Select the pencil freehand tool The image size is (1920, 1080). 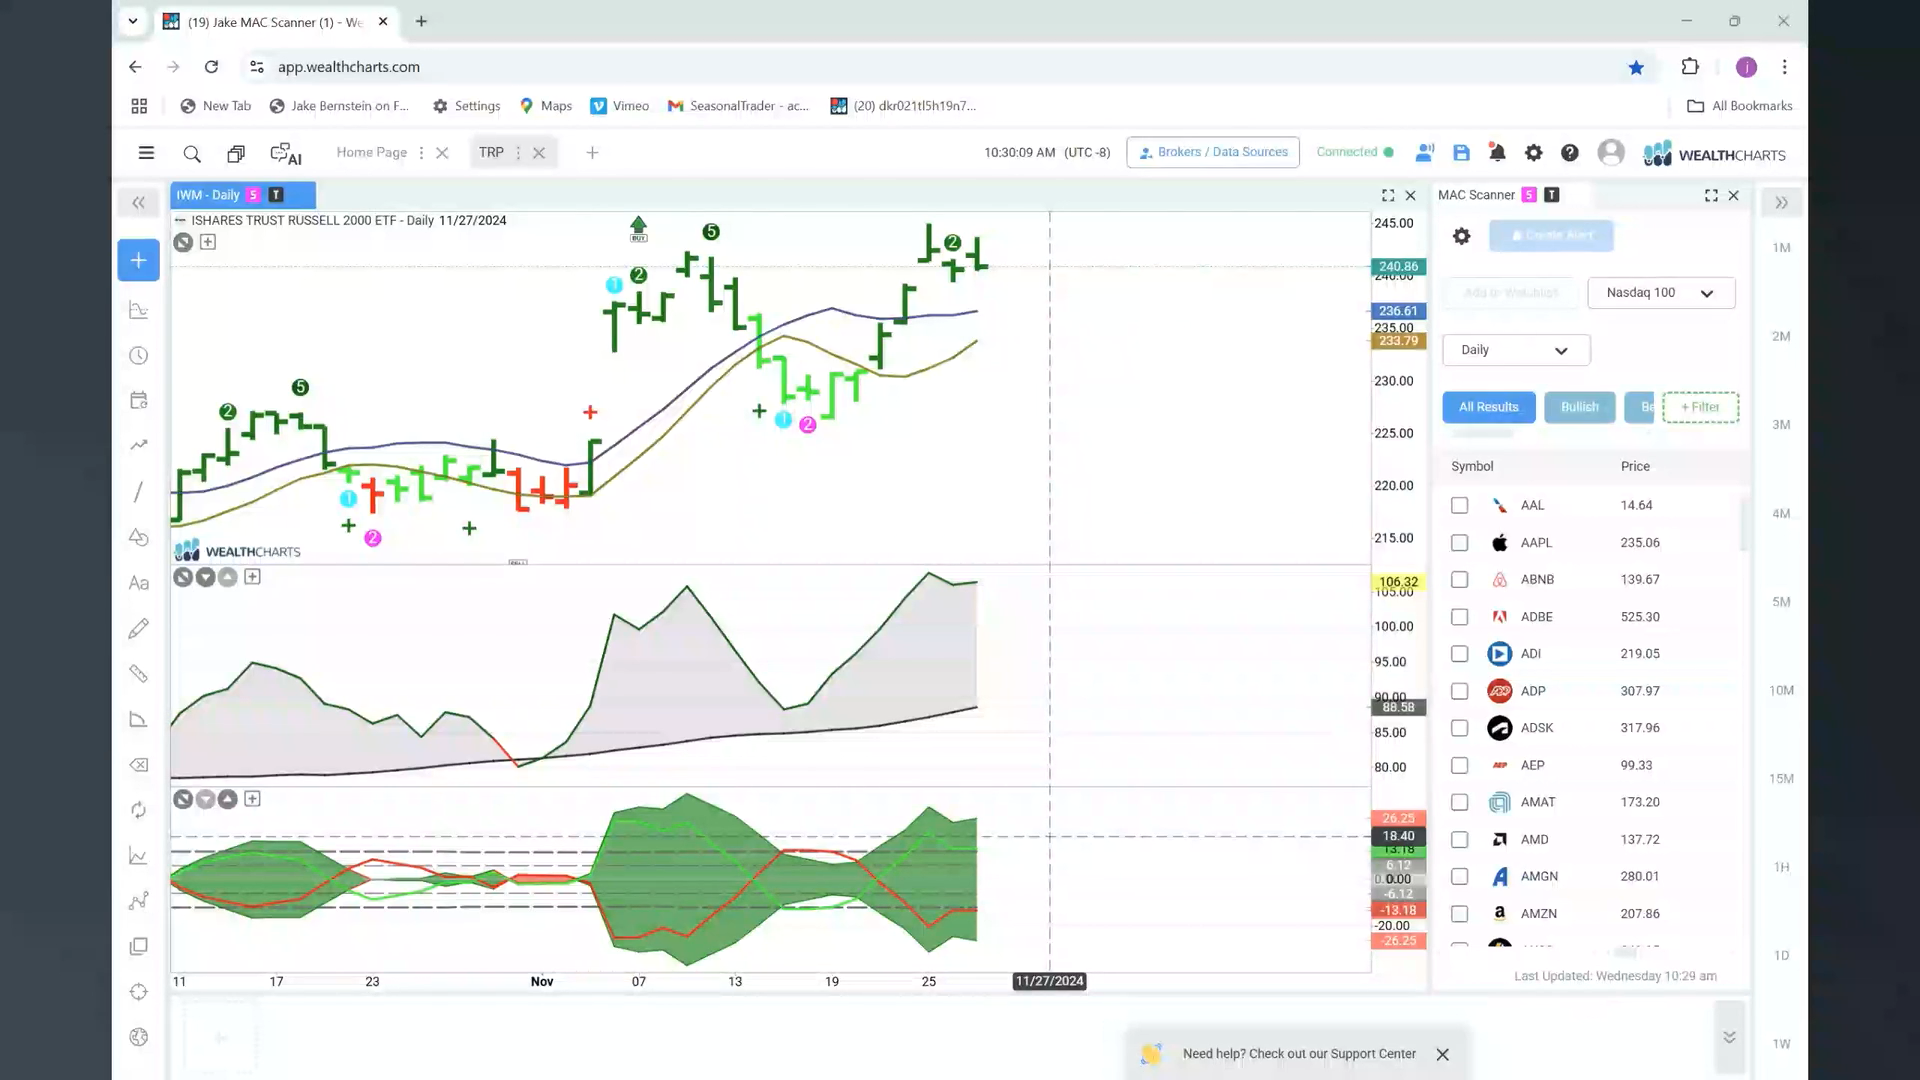[139, 628]
